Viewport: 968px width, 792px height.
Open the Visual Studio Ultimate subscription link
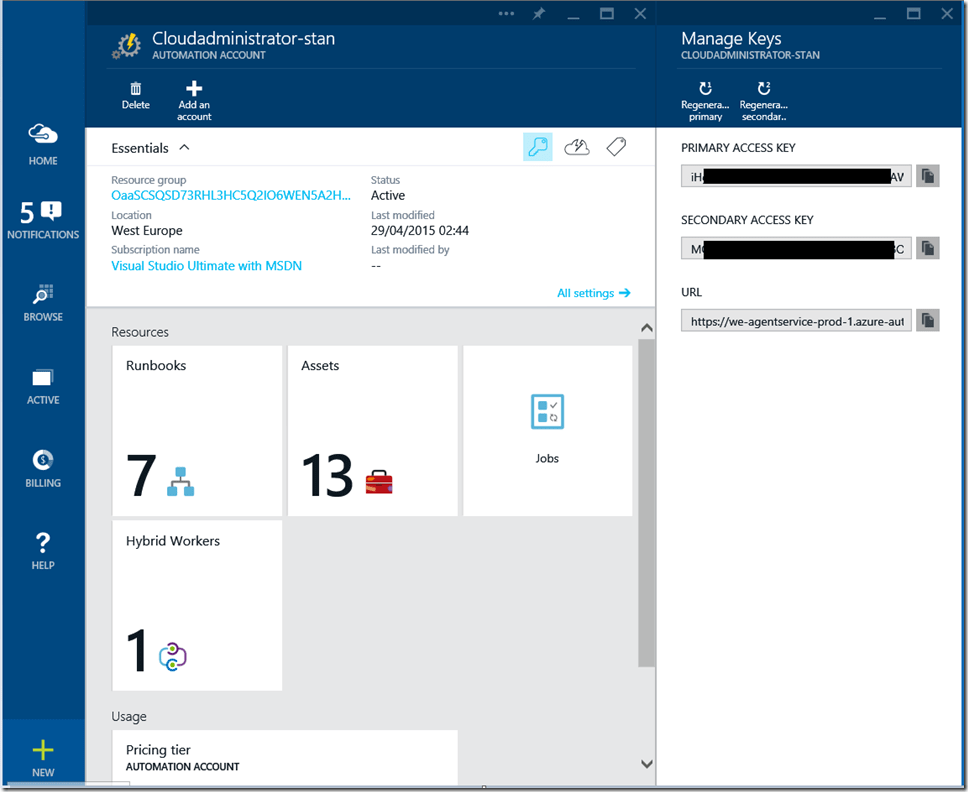[x=206, y=266]
